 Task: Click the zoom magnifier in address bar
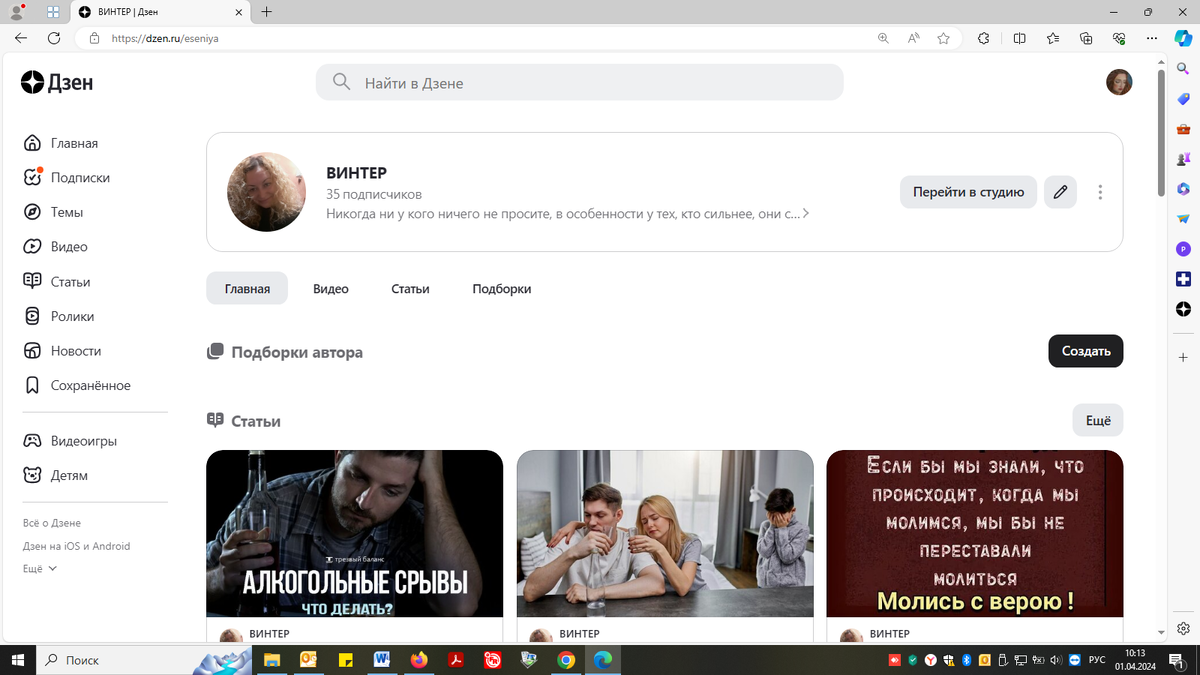[x=883, y=38]
